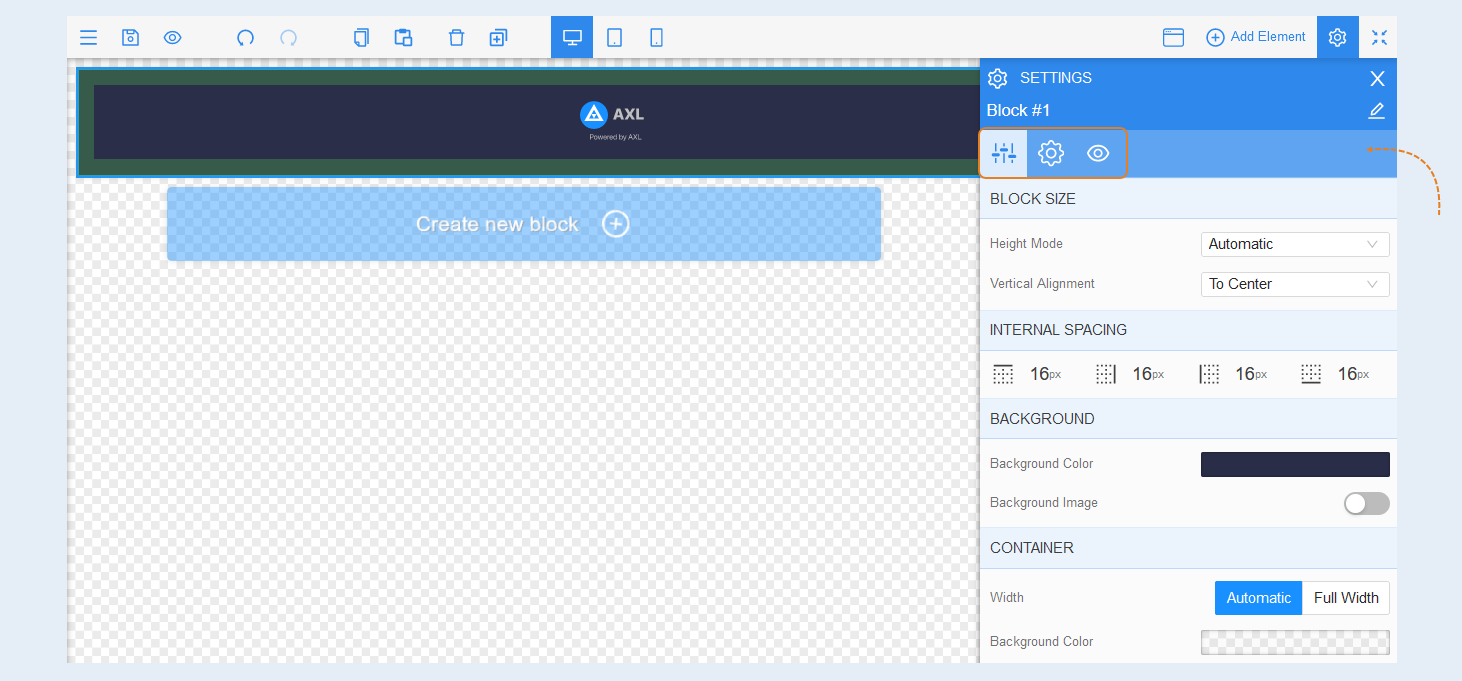The image size is (1462, 681).
Task: Click the save disk icon
Action: tap(130, 38)
